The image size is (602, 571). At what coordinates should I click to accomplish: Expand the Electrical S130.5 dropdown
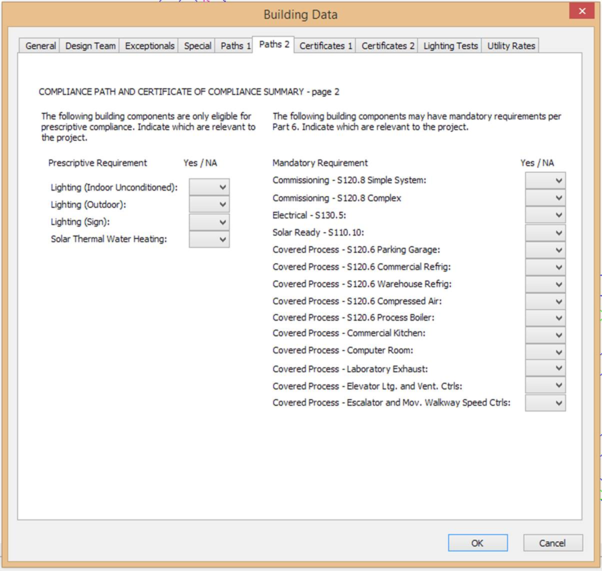click(x=545, y=215)
